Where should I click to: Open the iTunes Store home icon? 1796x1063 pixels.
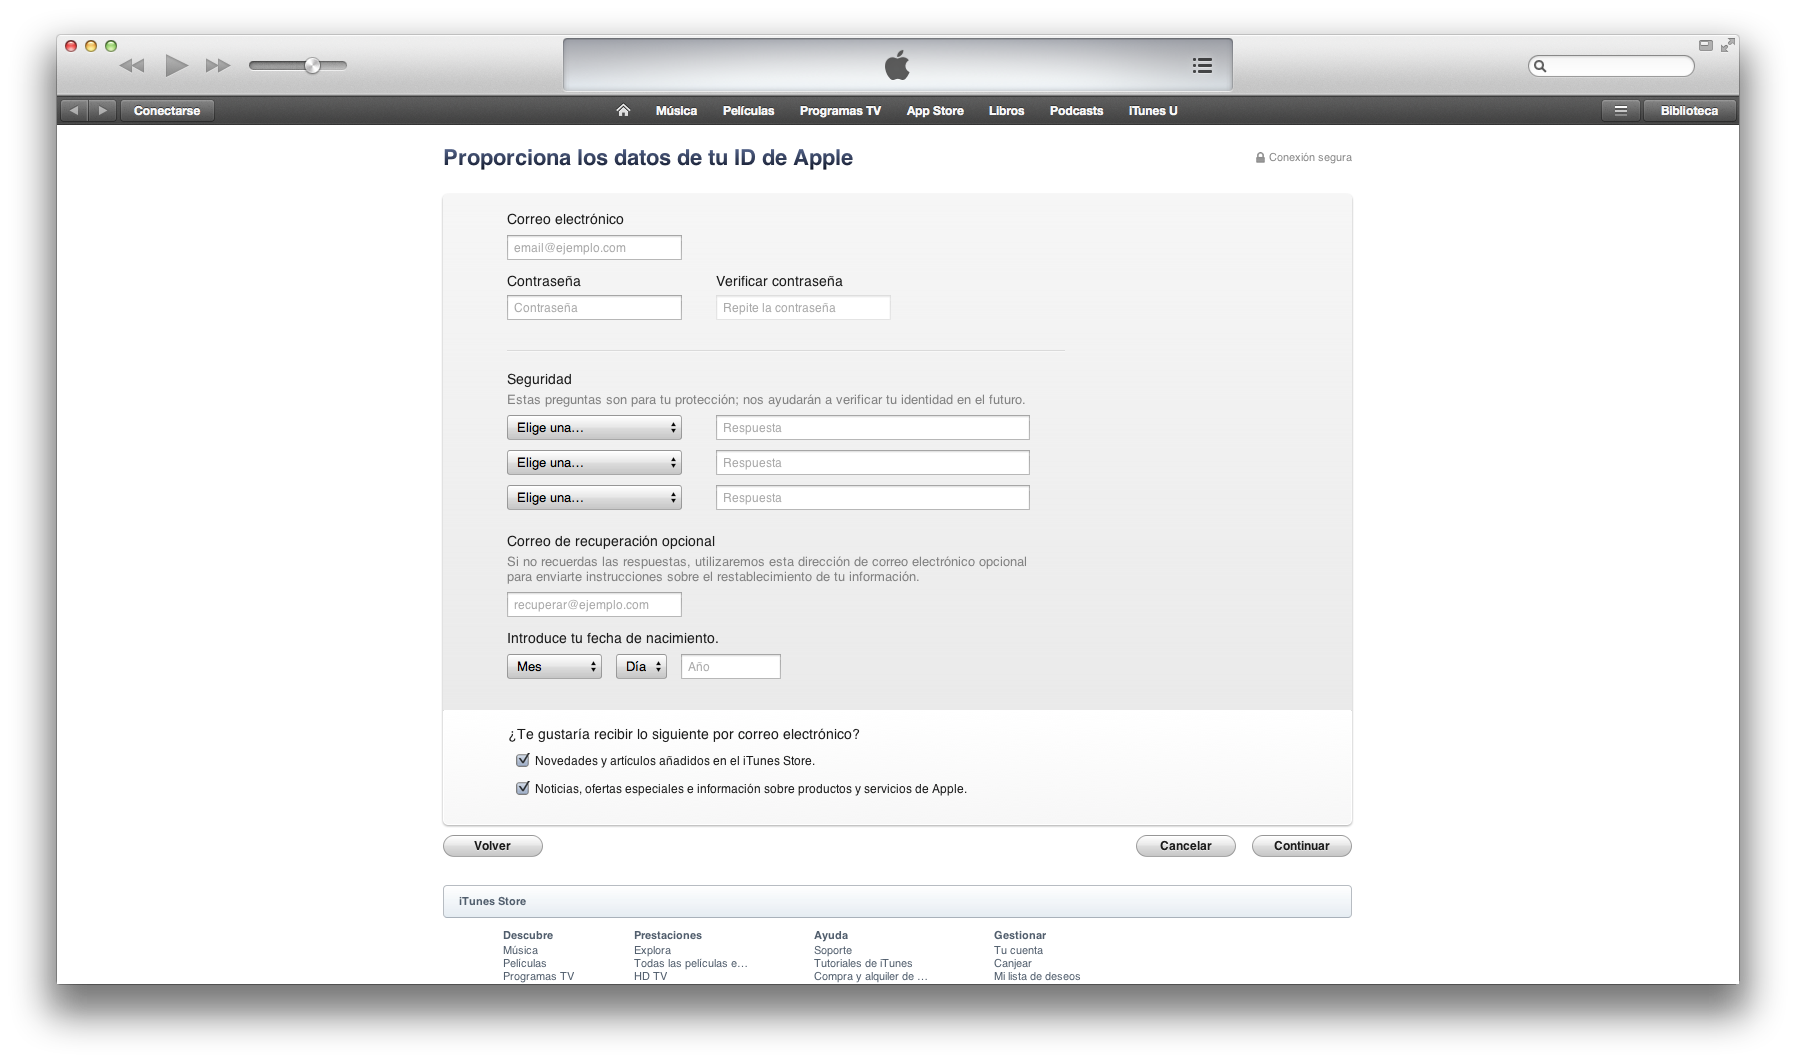(x=623, y=111)
